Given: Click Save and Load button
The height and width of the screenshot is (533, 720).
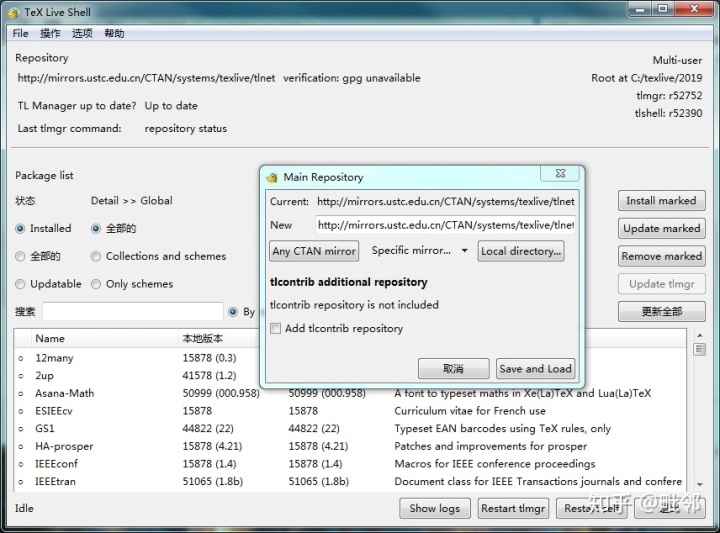Looking at the screenshot, I should (x=535, y=369).
